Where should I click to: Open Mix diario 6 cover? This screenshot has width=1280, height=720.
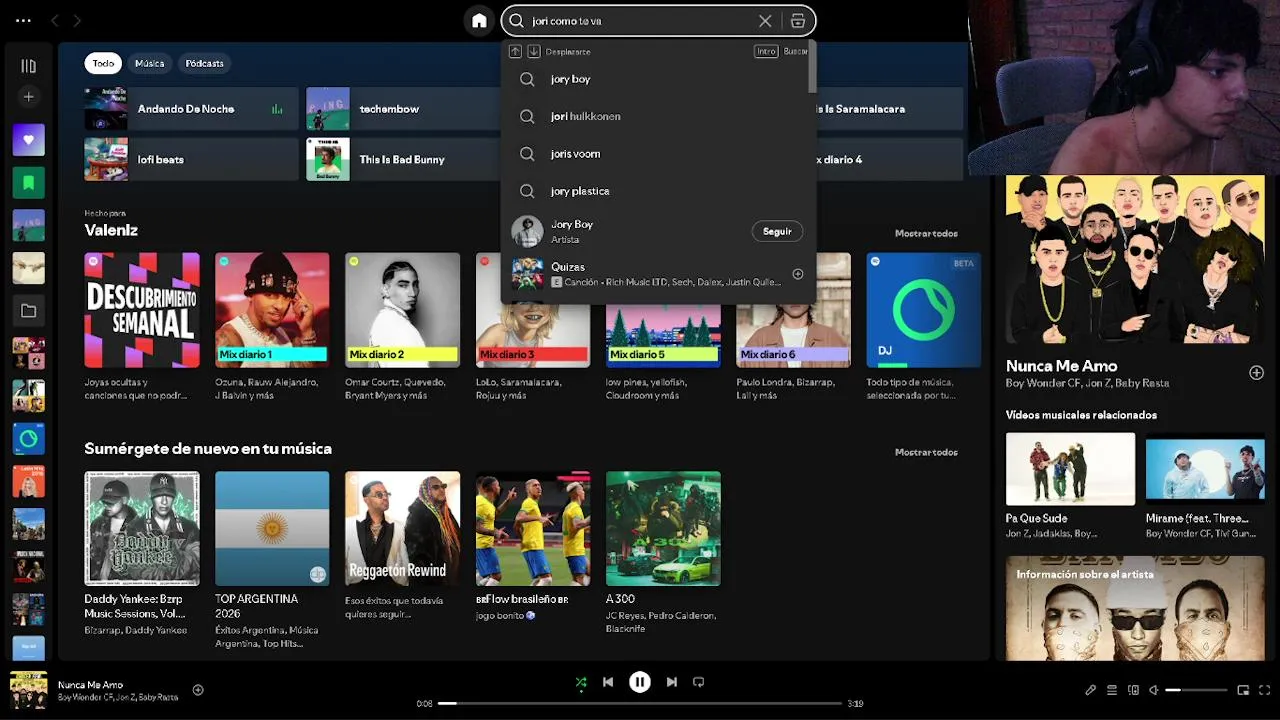[x=793, y=336]
